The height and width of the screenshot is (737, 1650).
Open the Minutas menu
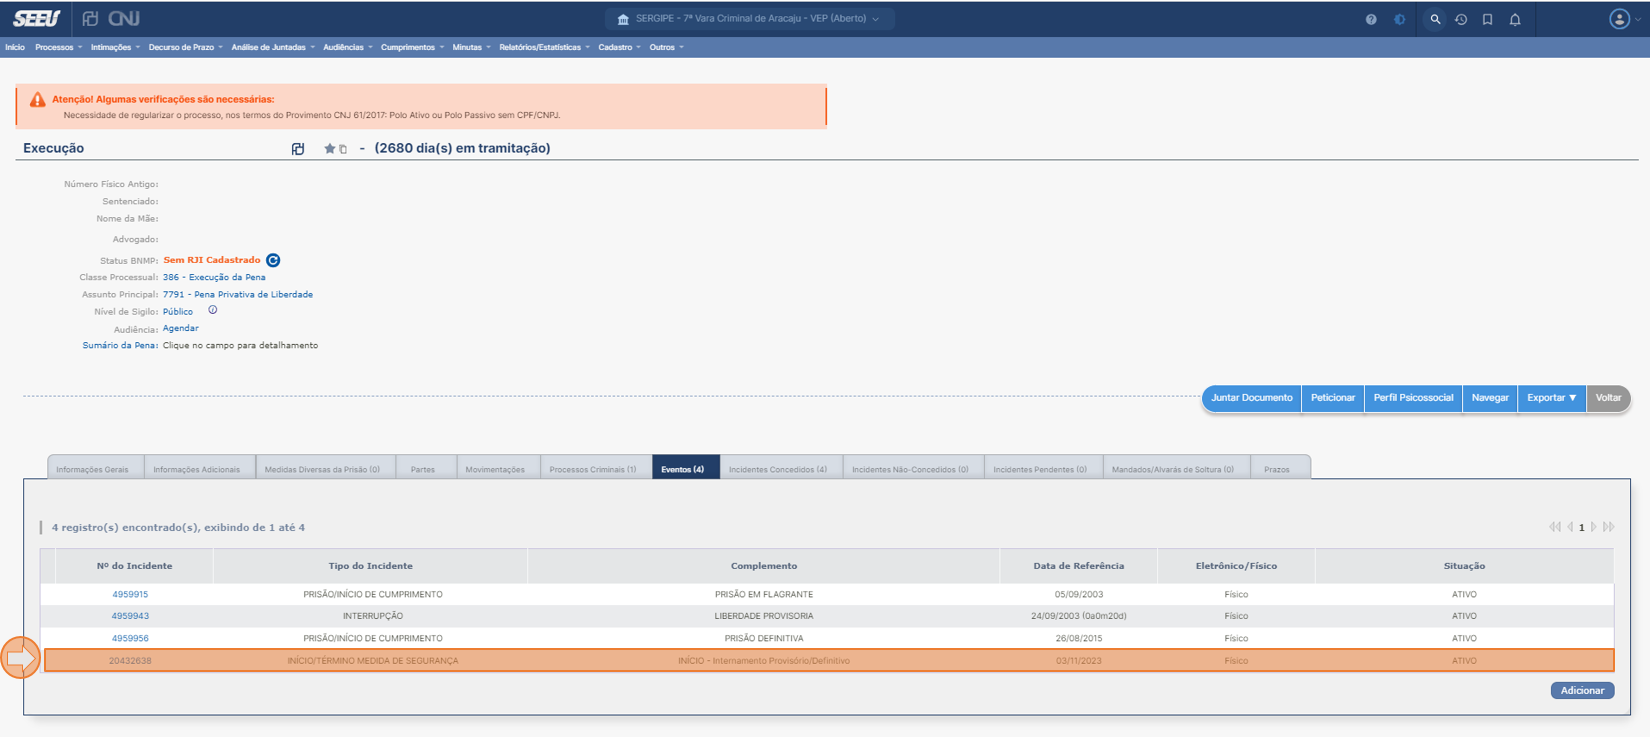coord(471,47)
